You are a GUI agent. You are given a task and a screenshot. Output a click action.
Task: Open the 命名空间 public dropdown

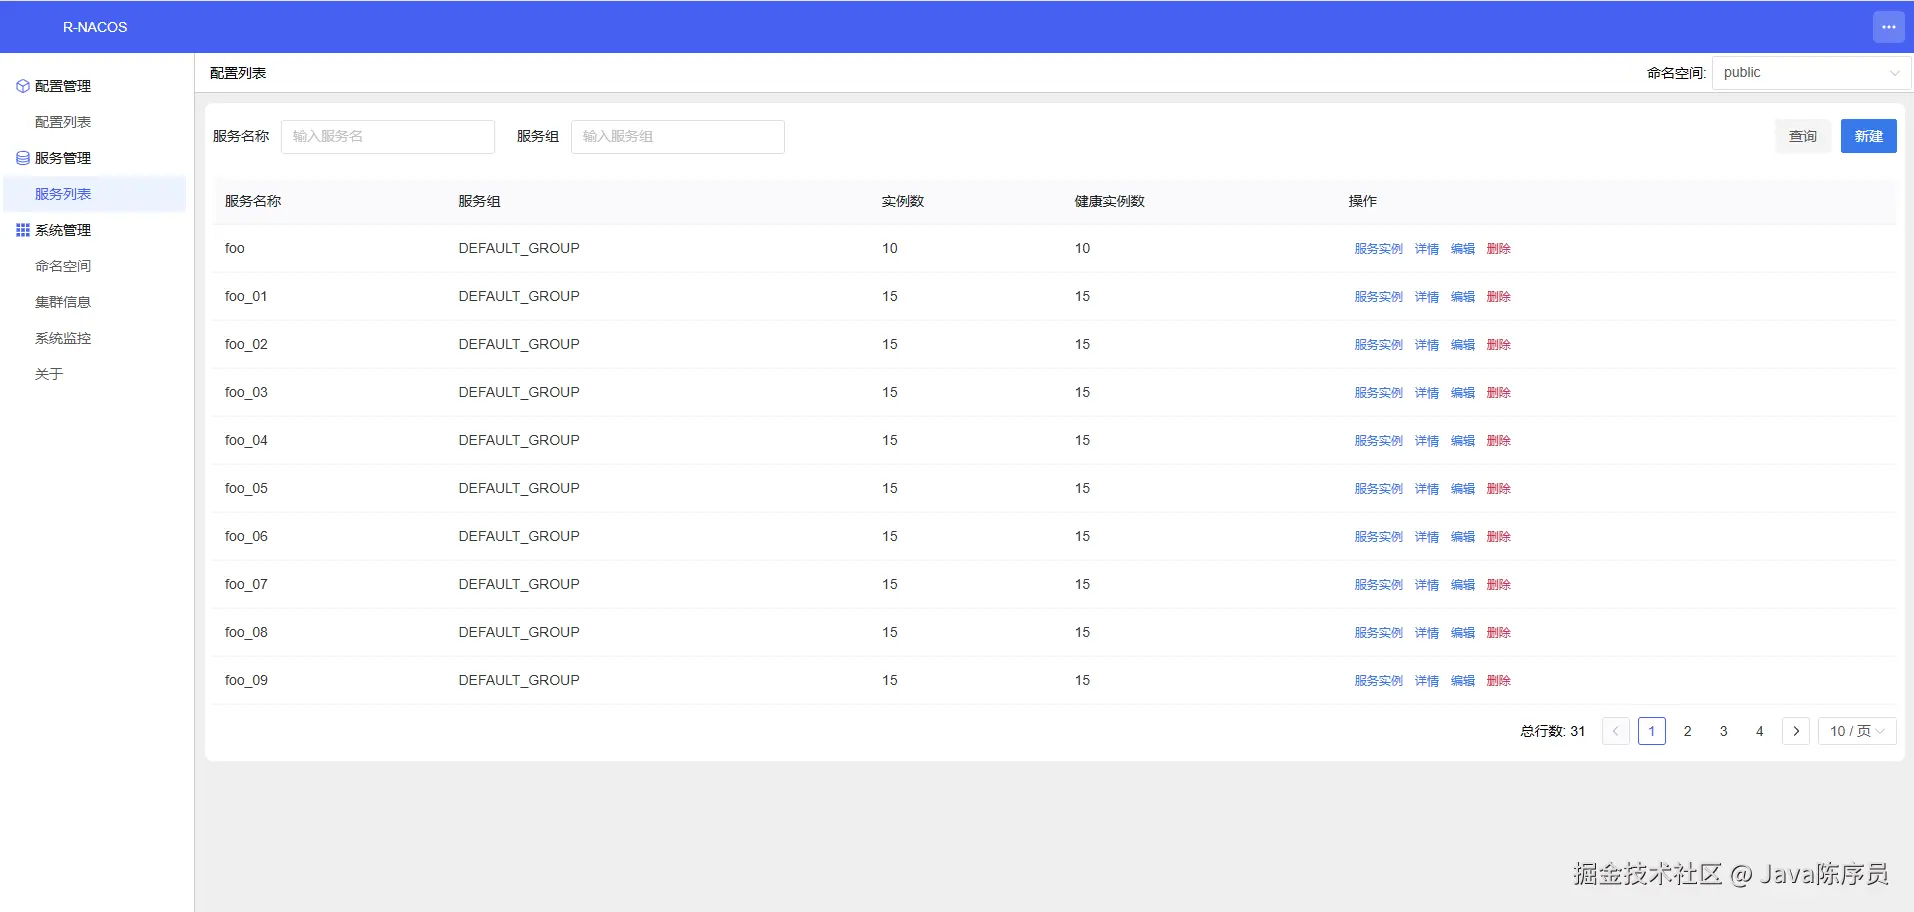1811,73
